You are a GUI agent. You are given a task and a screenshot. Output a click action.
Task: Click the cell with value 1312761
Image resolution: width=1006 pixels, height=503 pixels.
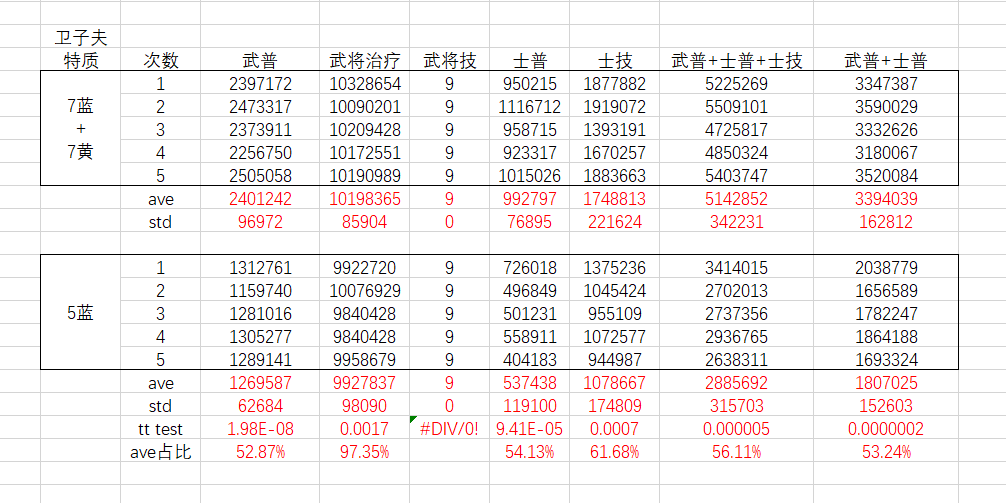point(260,268)
